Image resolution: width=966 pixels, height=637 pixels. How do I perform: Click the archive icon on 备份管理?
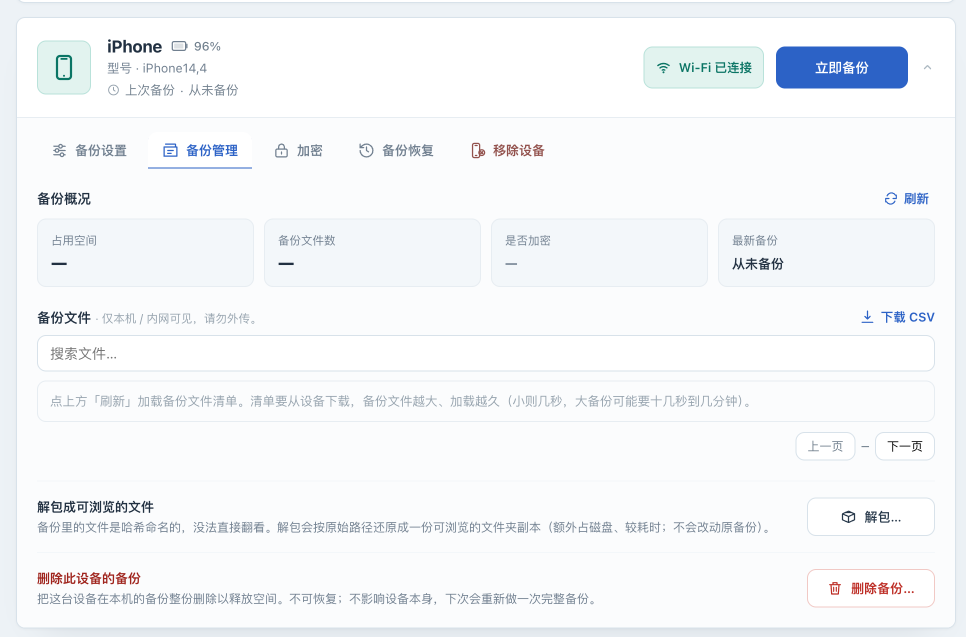pyautogui.click(x=170, y=150)
